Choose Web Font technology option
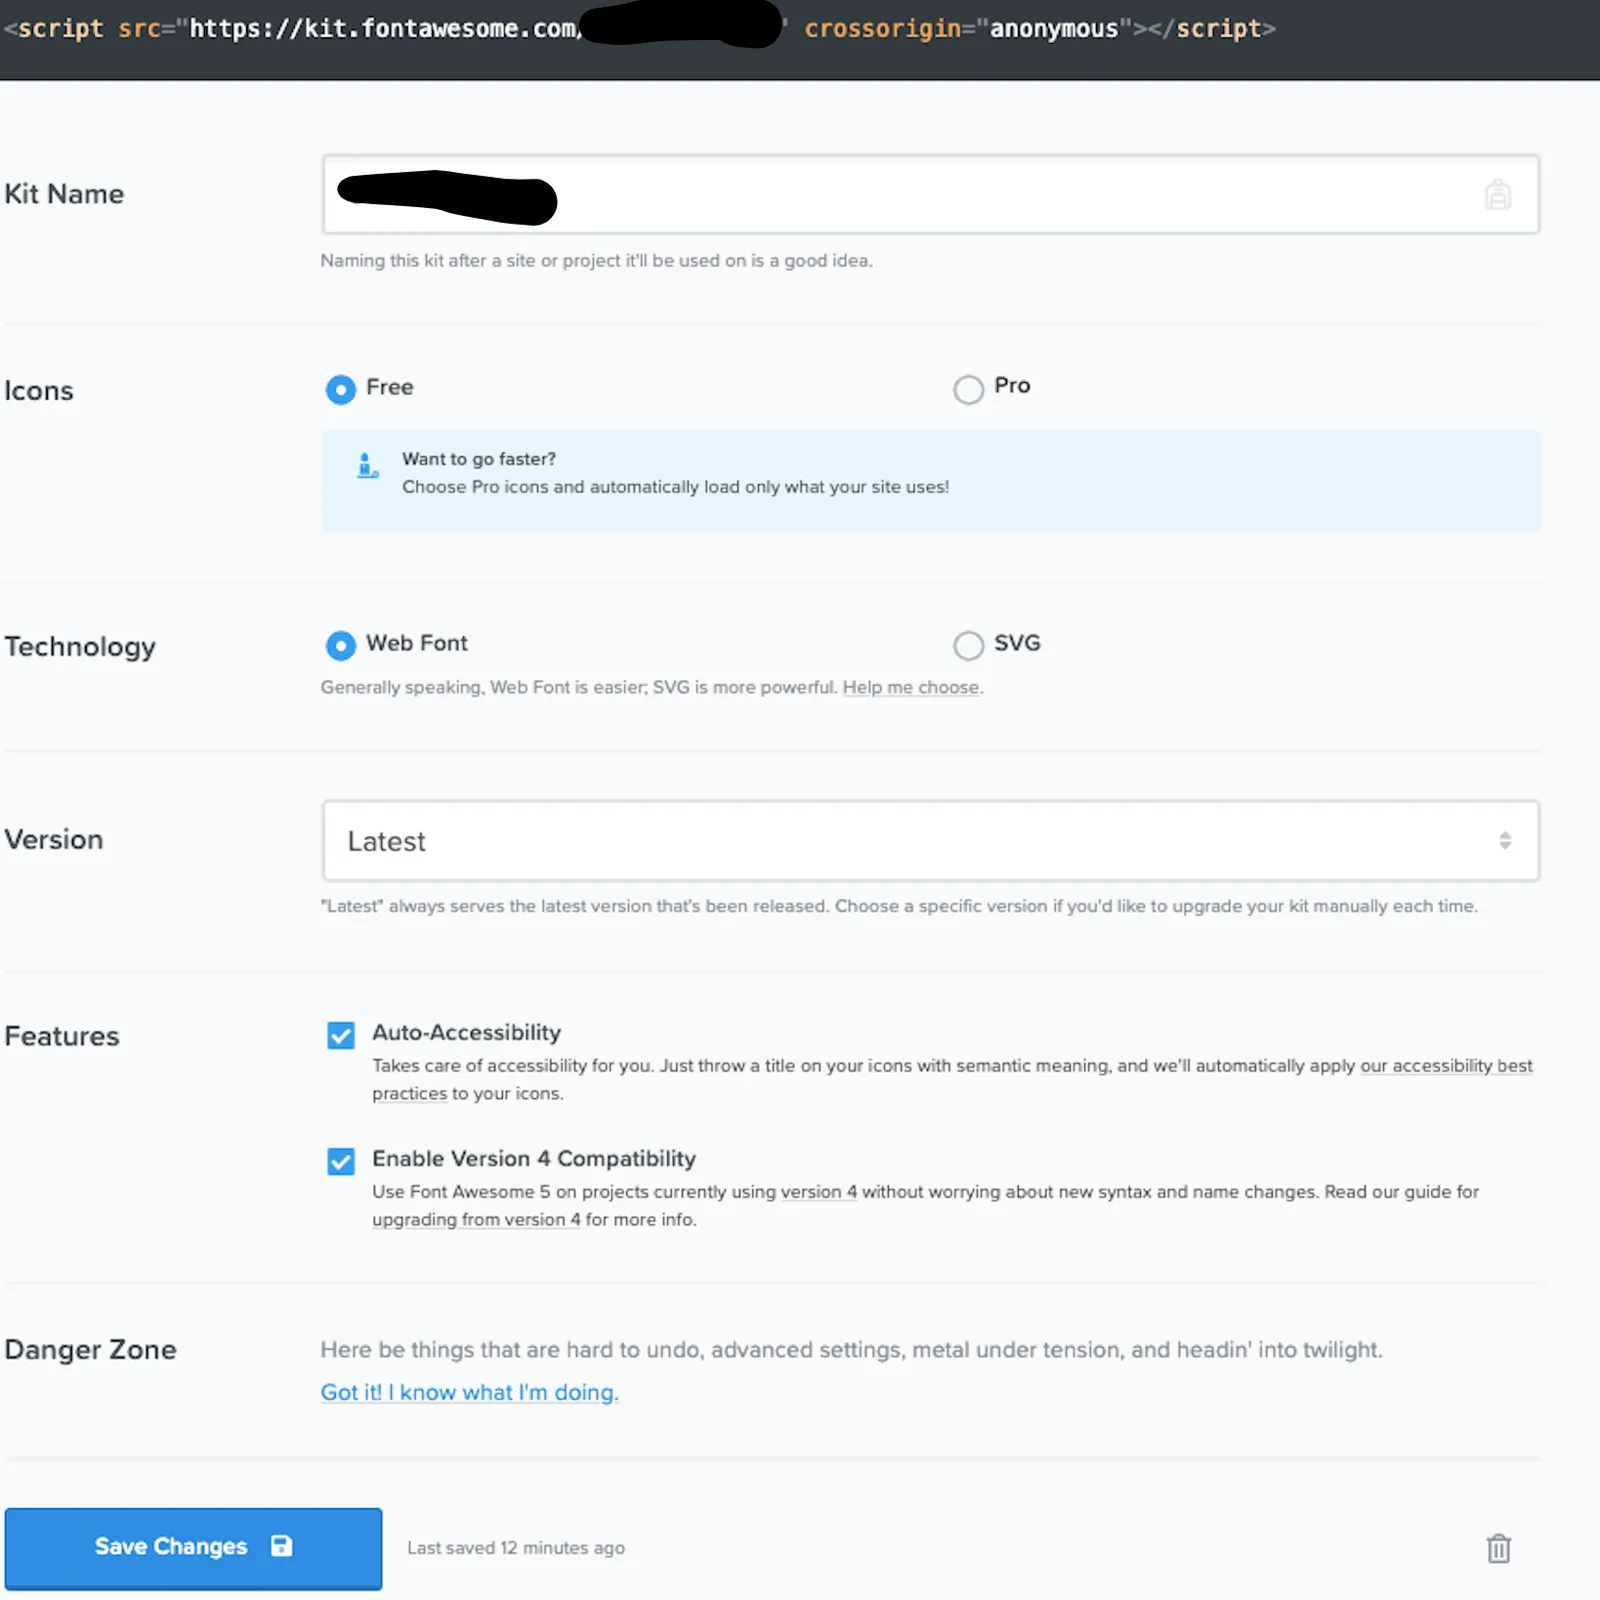This screenshot has width=1600, height=1600. pyautogui.click(x=340, y=645)
